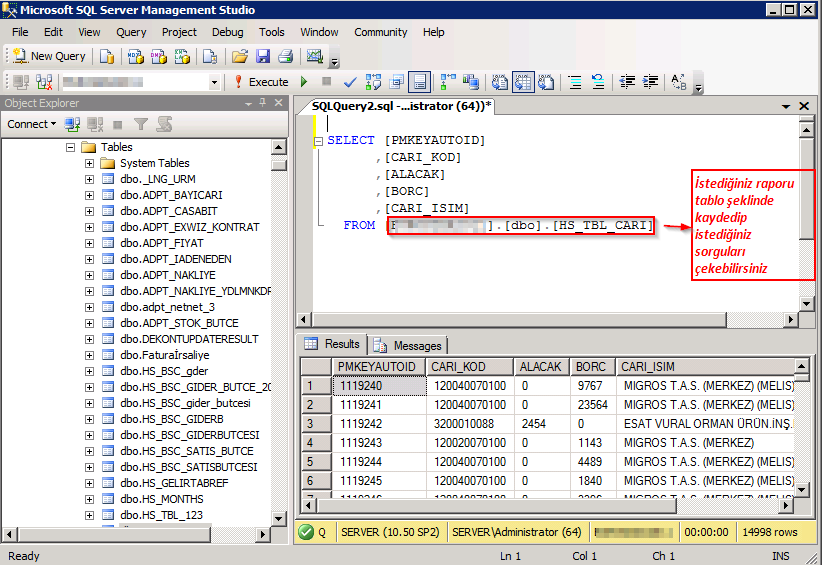Click the green Debug play icon

point(304,82)
